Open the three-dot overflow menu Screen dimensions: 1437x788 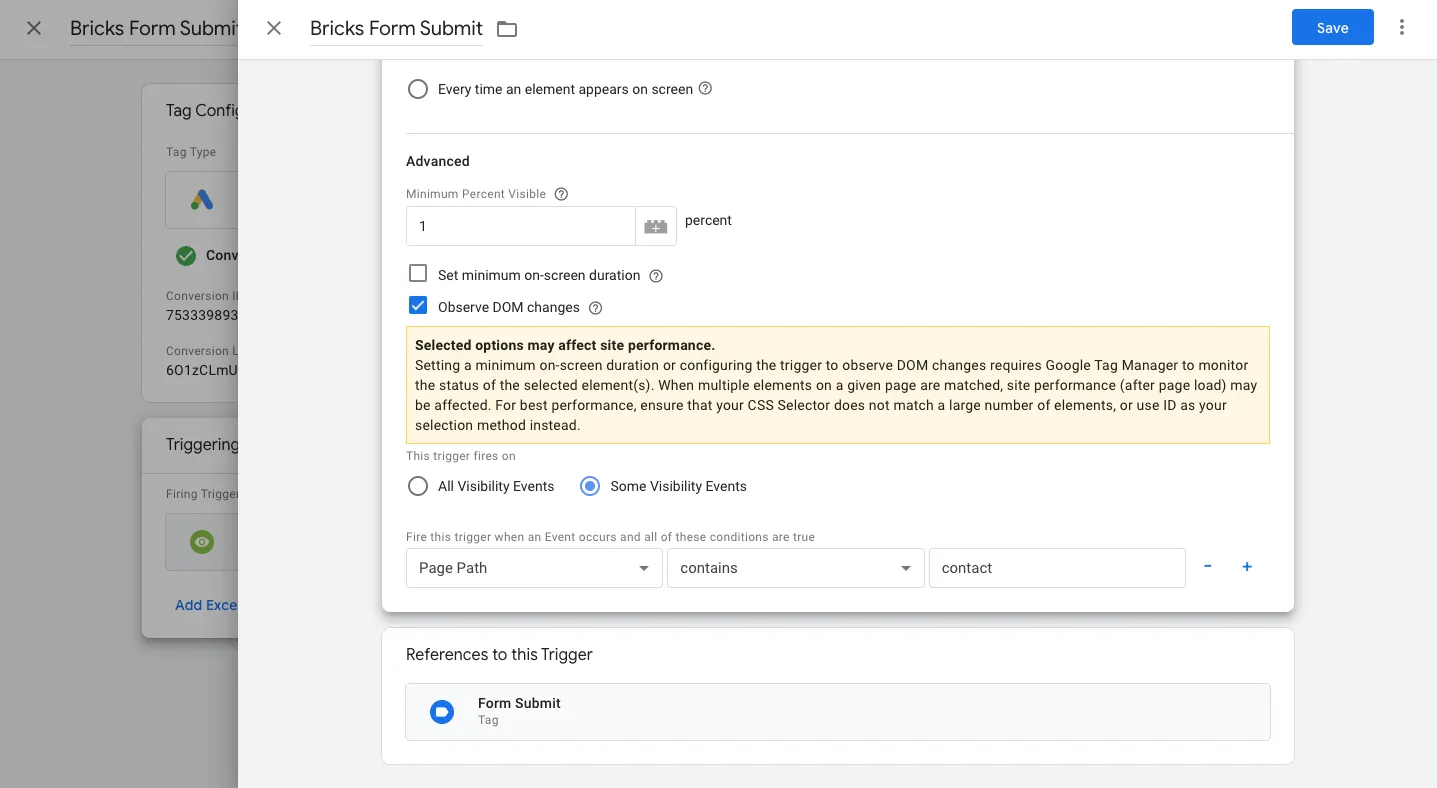pyautogui.click(x=1402, y=27)
